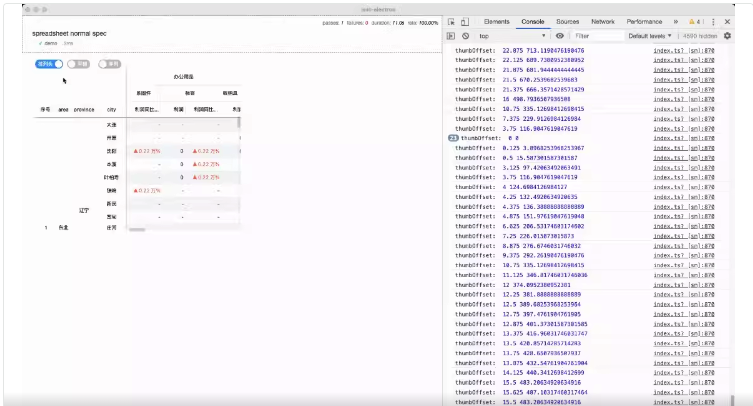Open DevTools three-dot customize menu
753x406 pixels.
713,22
